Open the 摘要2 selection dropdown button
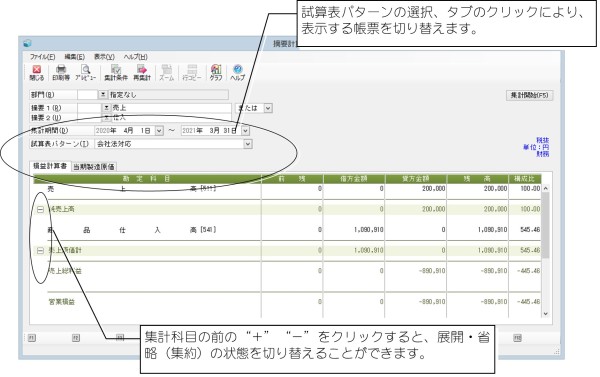Image resolution: width=600 pixels, height=377 pixels. tap(106, 118)
